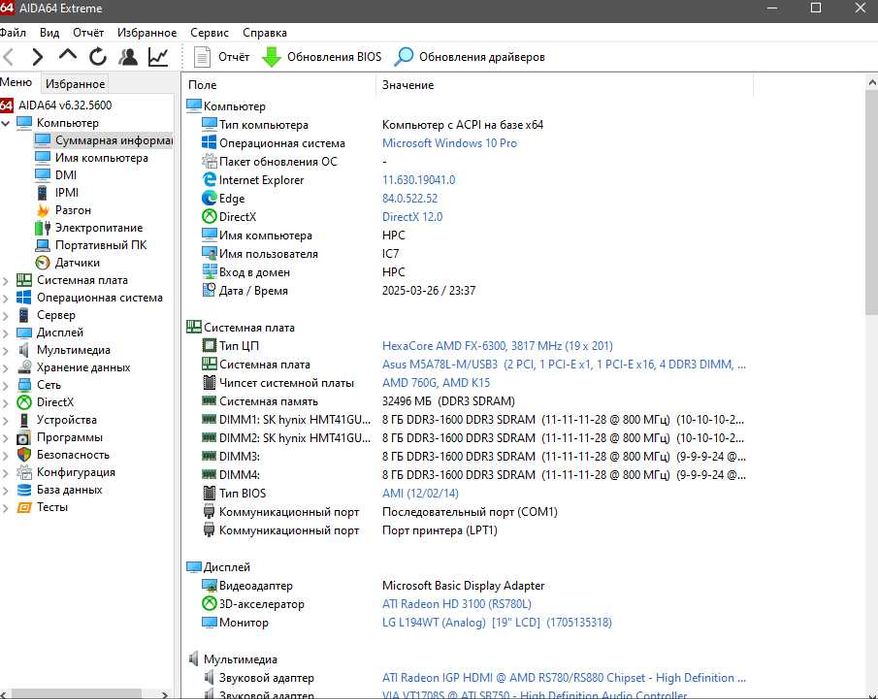The image size is (878, 699).
Task: Click the Поле column header
Action: [x=279, y=85]
